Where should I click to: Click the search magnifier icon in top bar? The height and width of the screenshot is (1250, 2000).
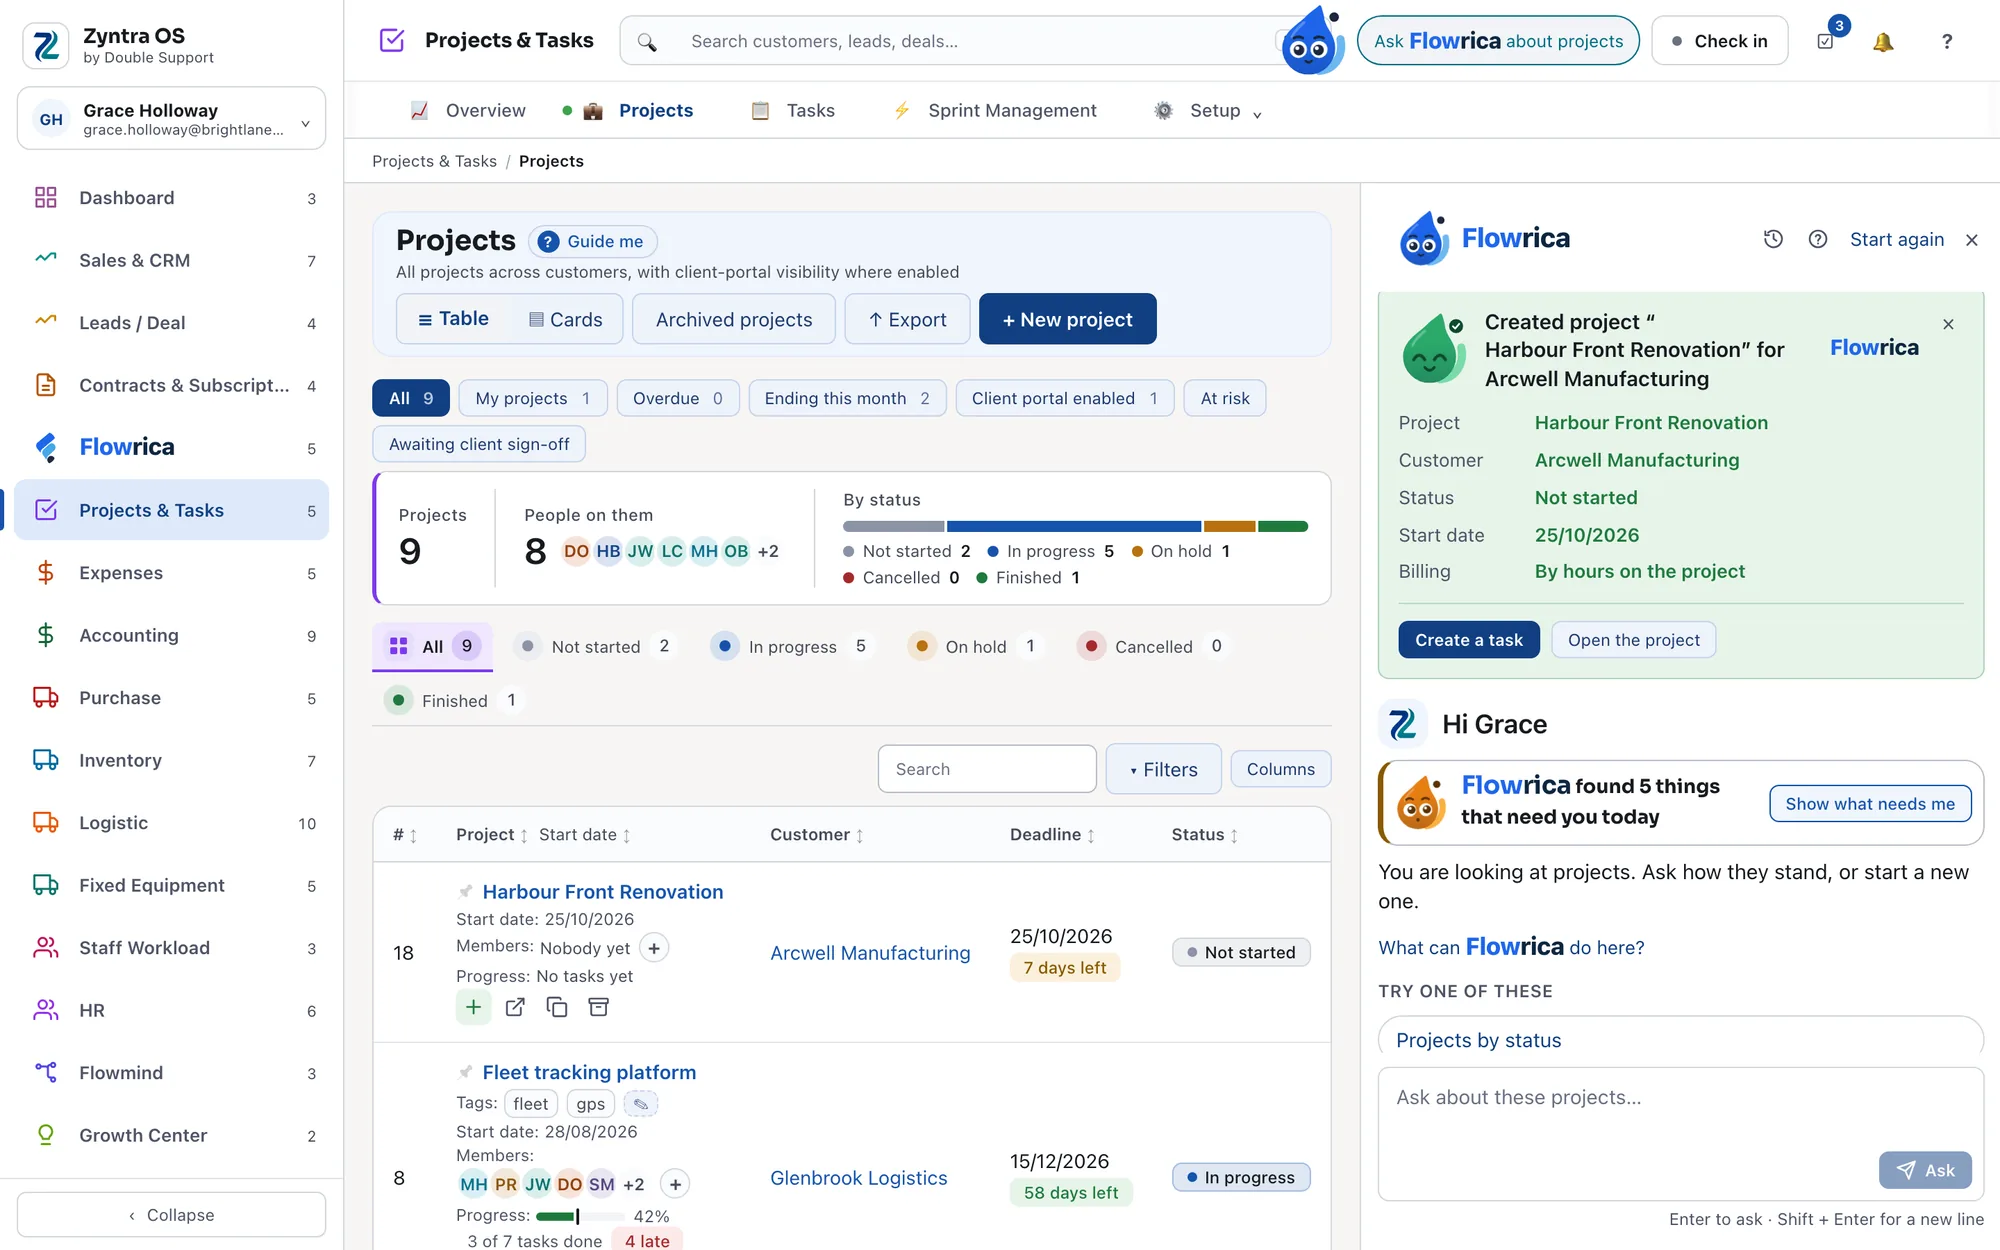(x=647, y=42)
